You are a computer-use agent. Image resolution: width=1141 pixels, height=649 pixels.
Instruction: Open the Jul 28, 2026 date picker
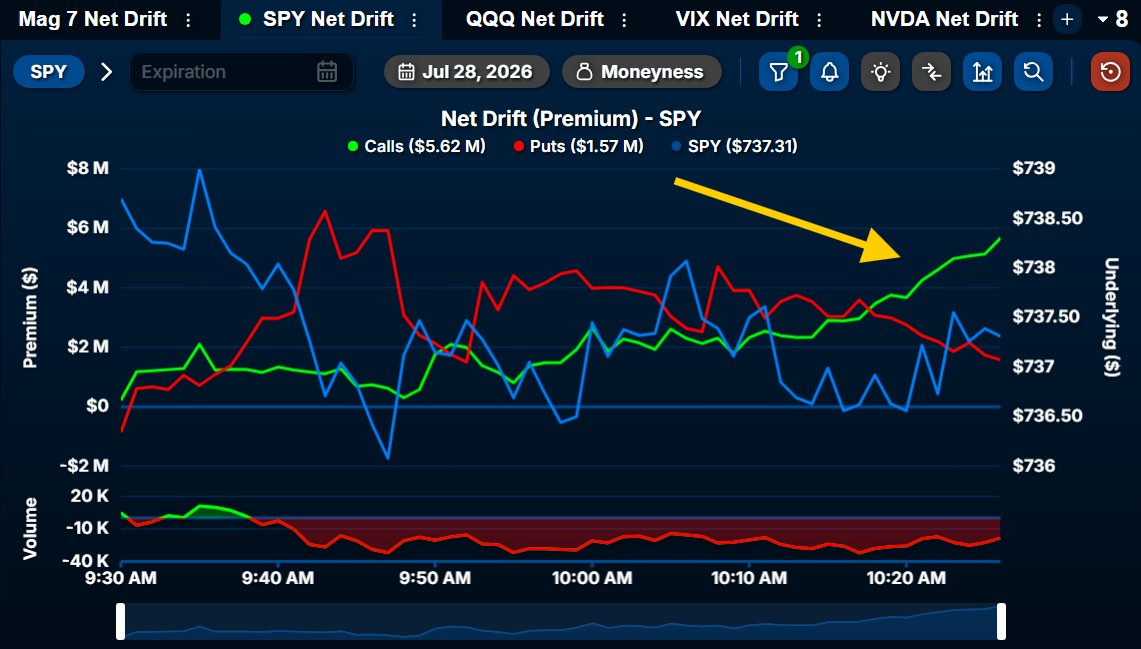(466, 72)
